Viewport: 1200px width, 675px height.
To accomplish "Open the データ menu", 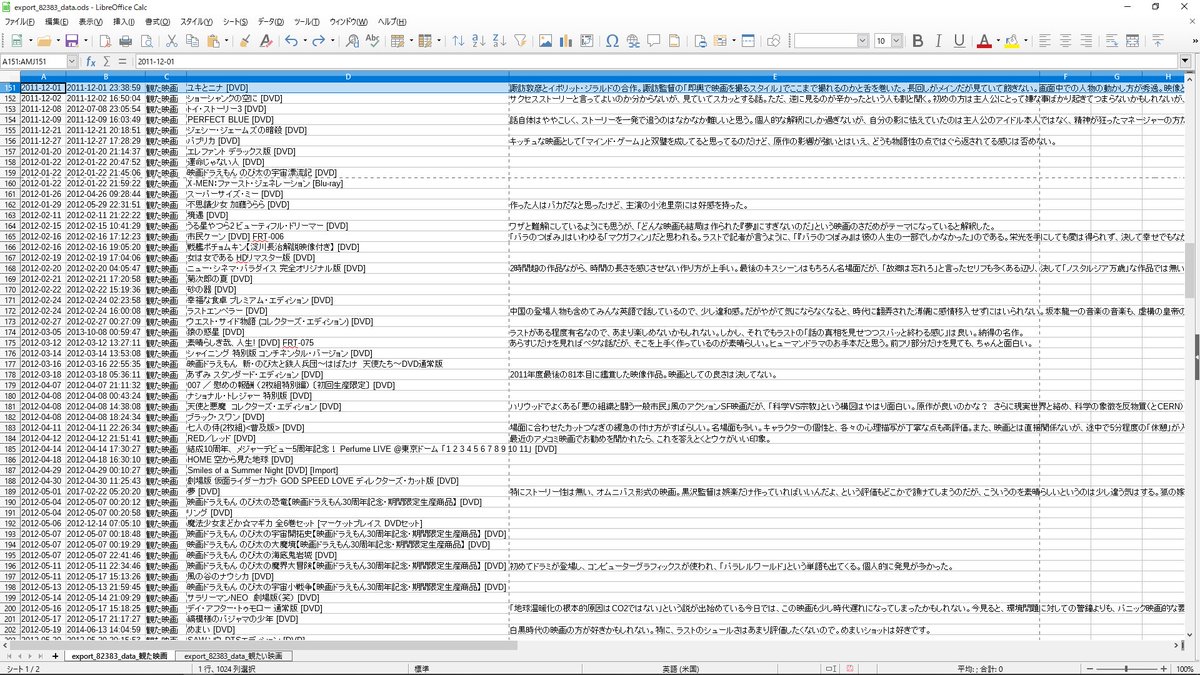I will tap(270, 22).
